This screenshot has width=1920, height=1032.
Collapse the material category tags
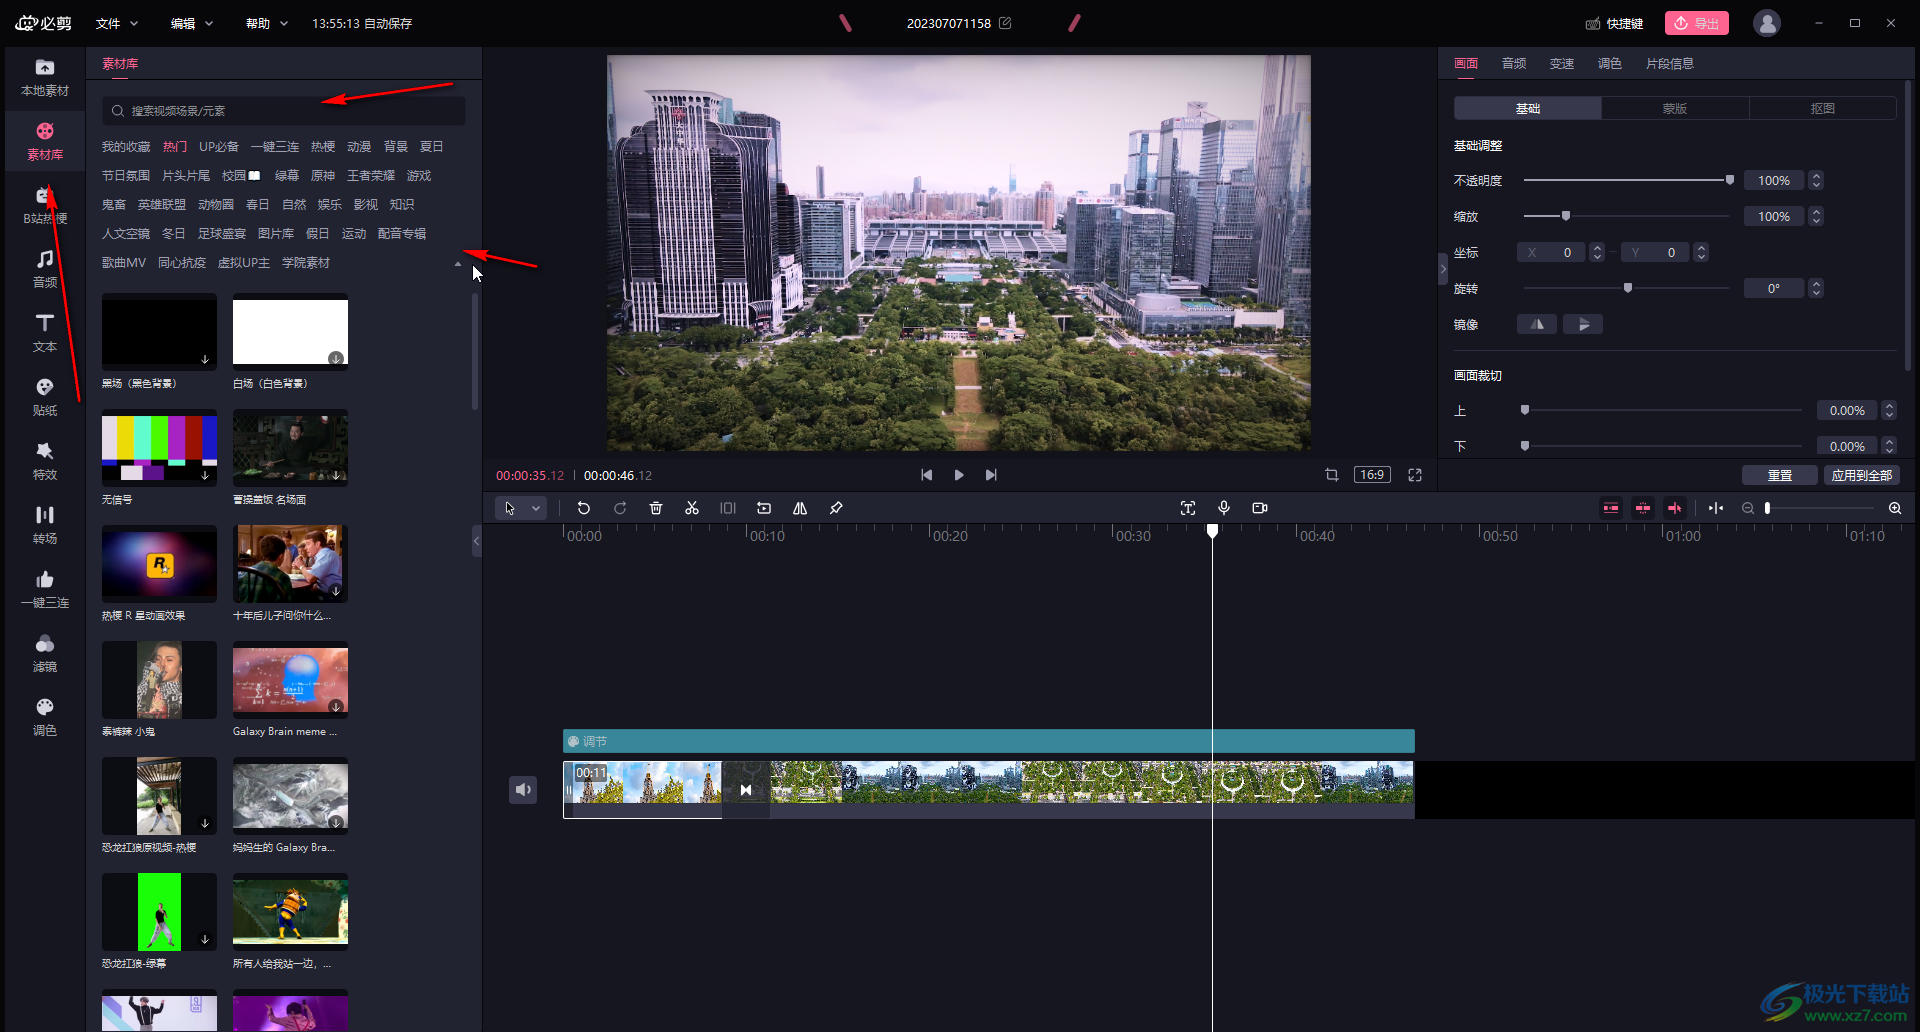click(458, 264)
